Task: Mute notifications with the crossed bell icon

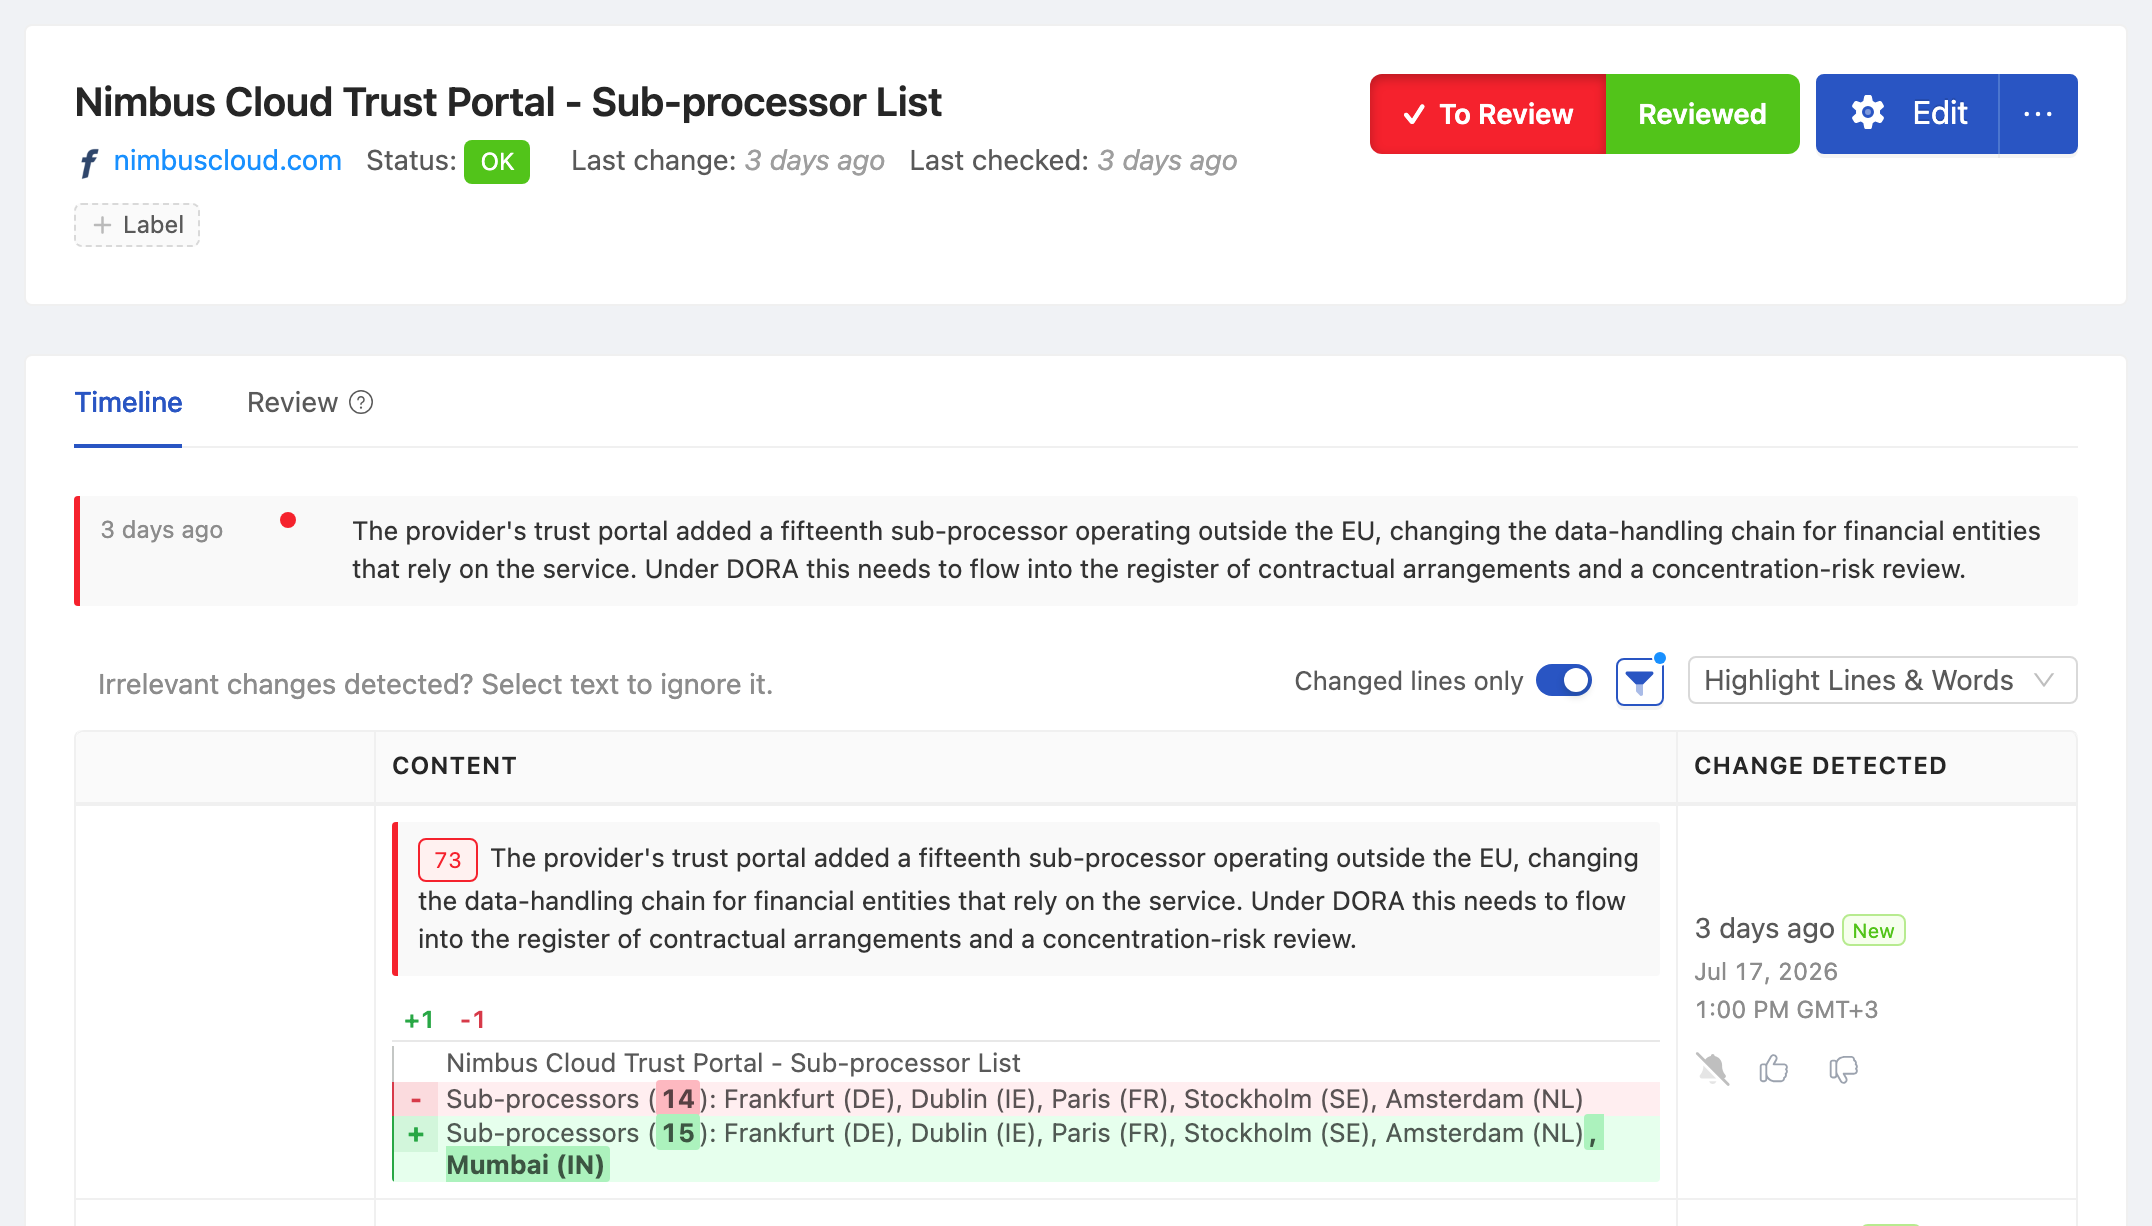Action: pyautogui.click(x=1712, y=1069)
